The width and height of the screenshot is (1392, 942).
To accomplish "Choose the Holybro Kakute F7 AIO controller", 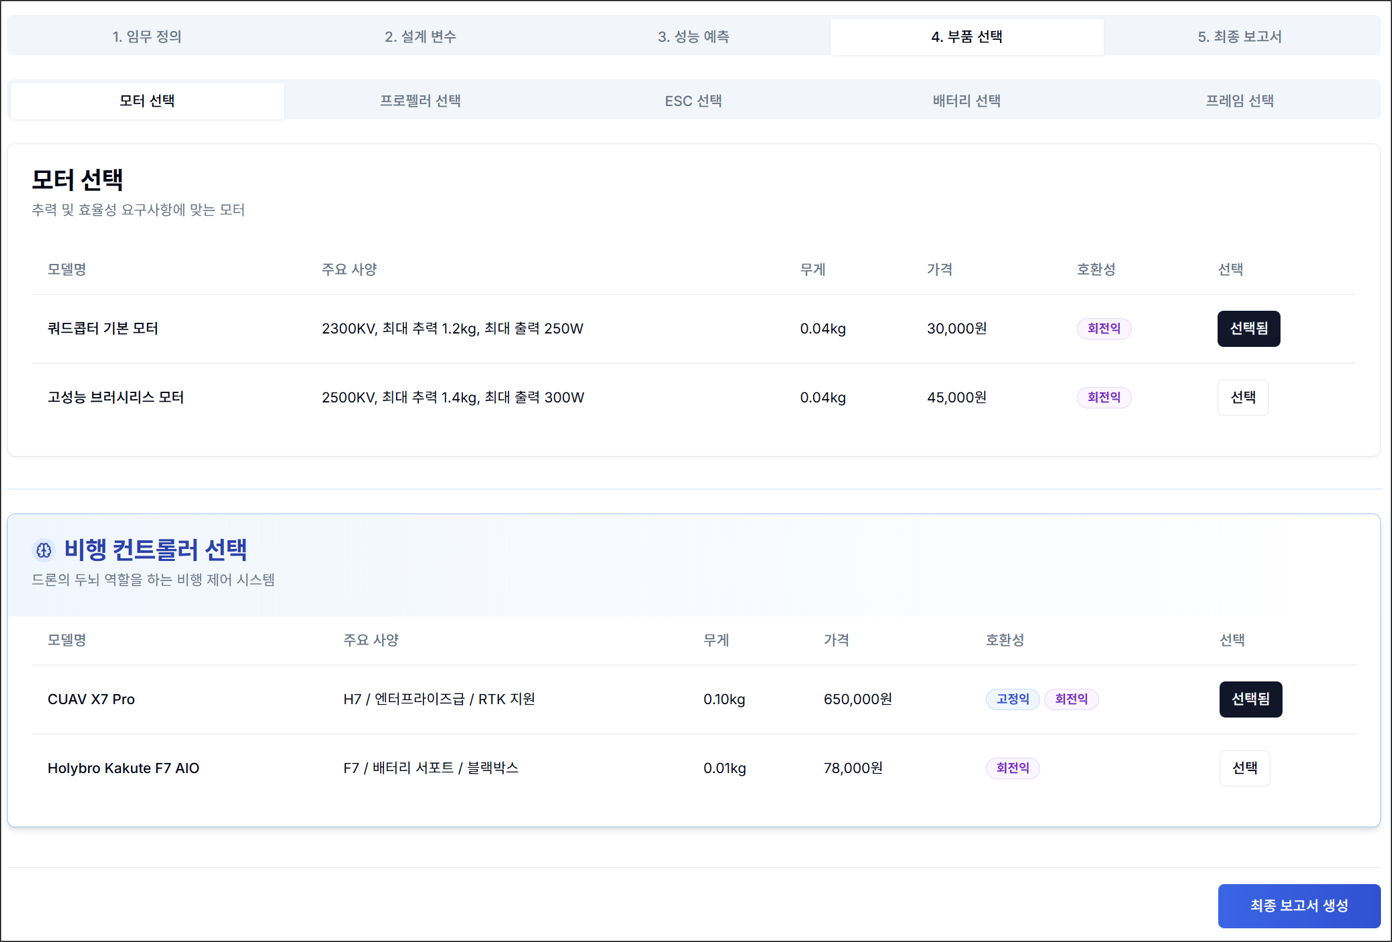I will (1244, 769).
